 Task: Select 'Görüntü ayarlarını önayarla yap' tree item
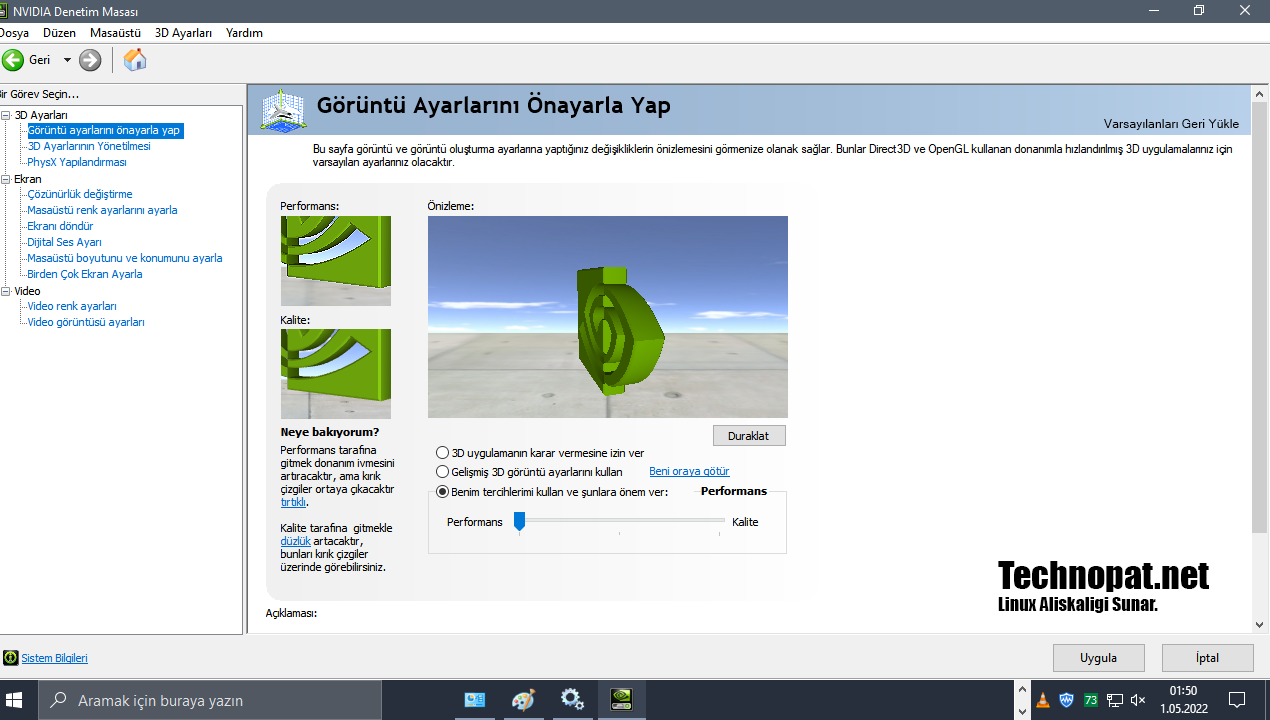pyautogui.click(x=104, y=130)
